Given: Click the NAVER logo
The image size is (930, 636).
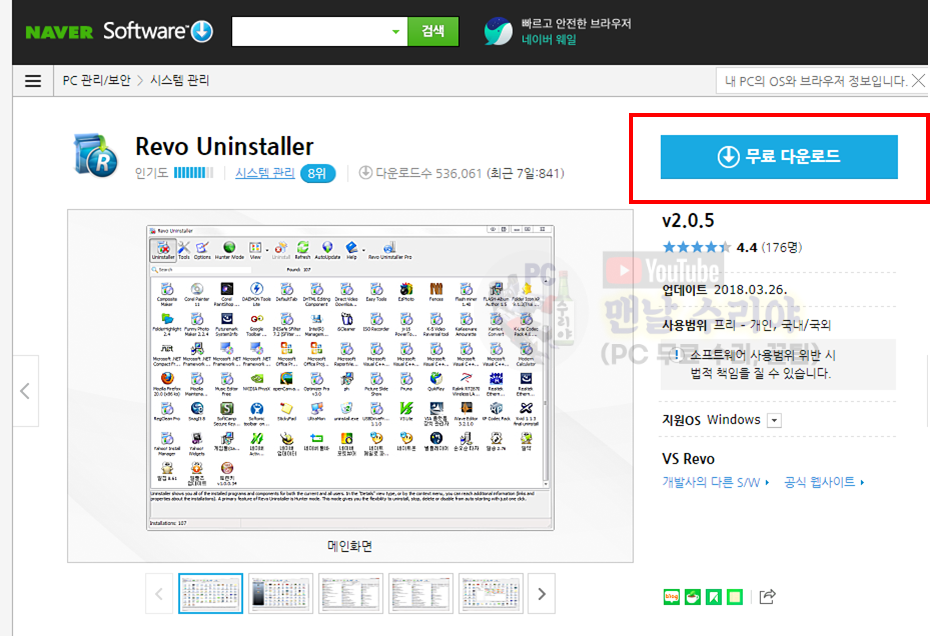Looking at the screenshot, I should tap(59, 31).
